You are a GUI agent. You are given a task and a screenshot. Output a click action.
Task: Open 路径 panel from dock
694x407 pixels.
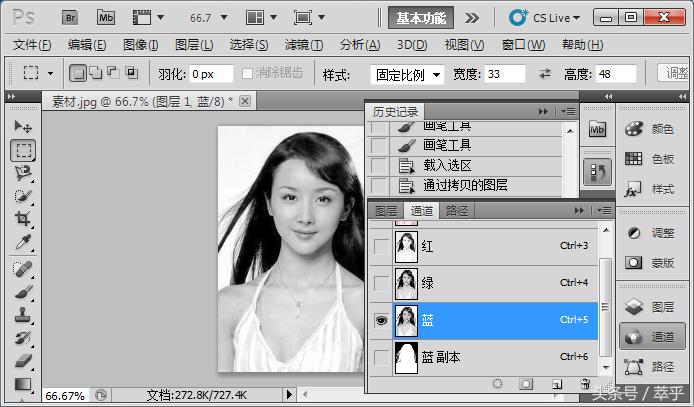point(650,367)
